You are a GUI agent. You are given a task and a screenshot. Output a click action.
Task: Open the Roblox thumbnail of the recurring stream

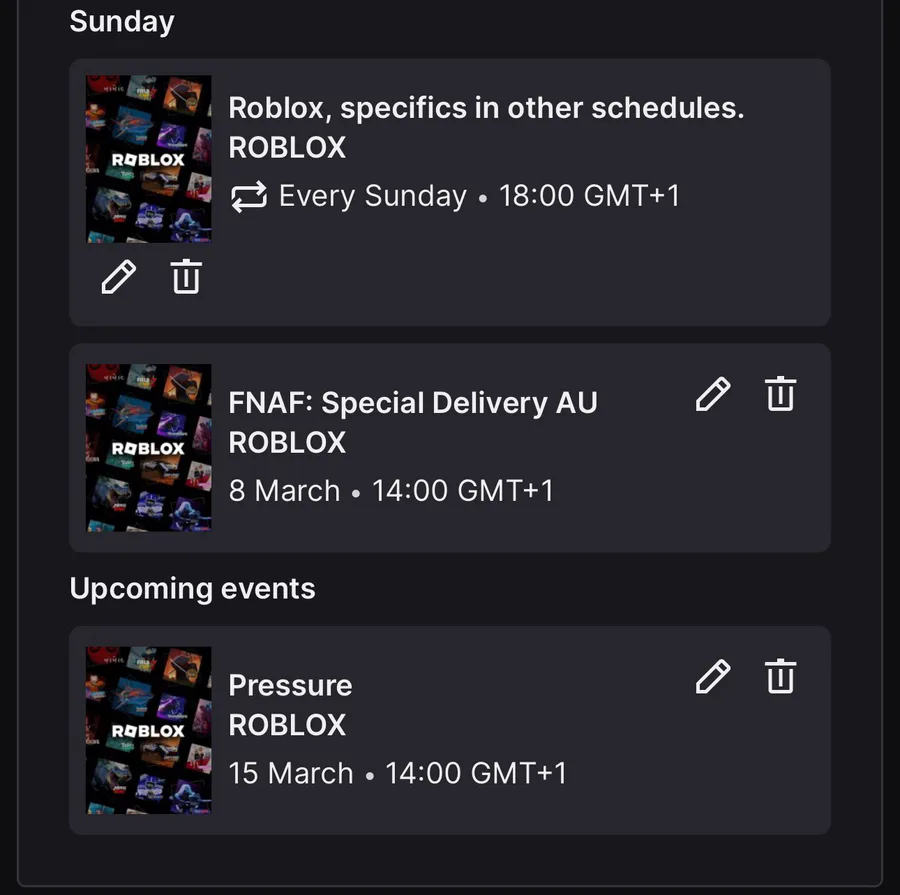point(148,159)
